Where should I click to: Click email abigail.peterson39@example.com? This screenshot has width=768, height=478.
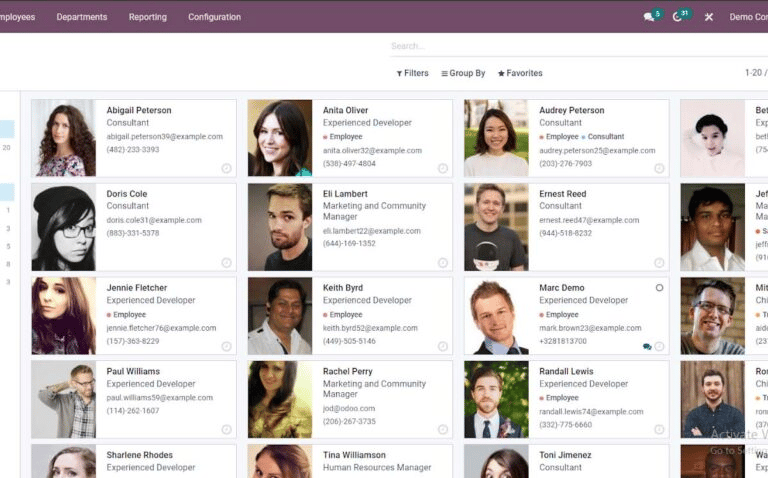point(165,137)
